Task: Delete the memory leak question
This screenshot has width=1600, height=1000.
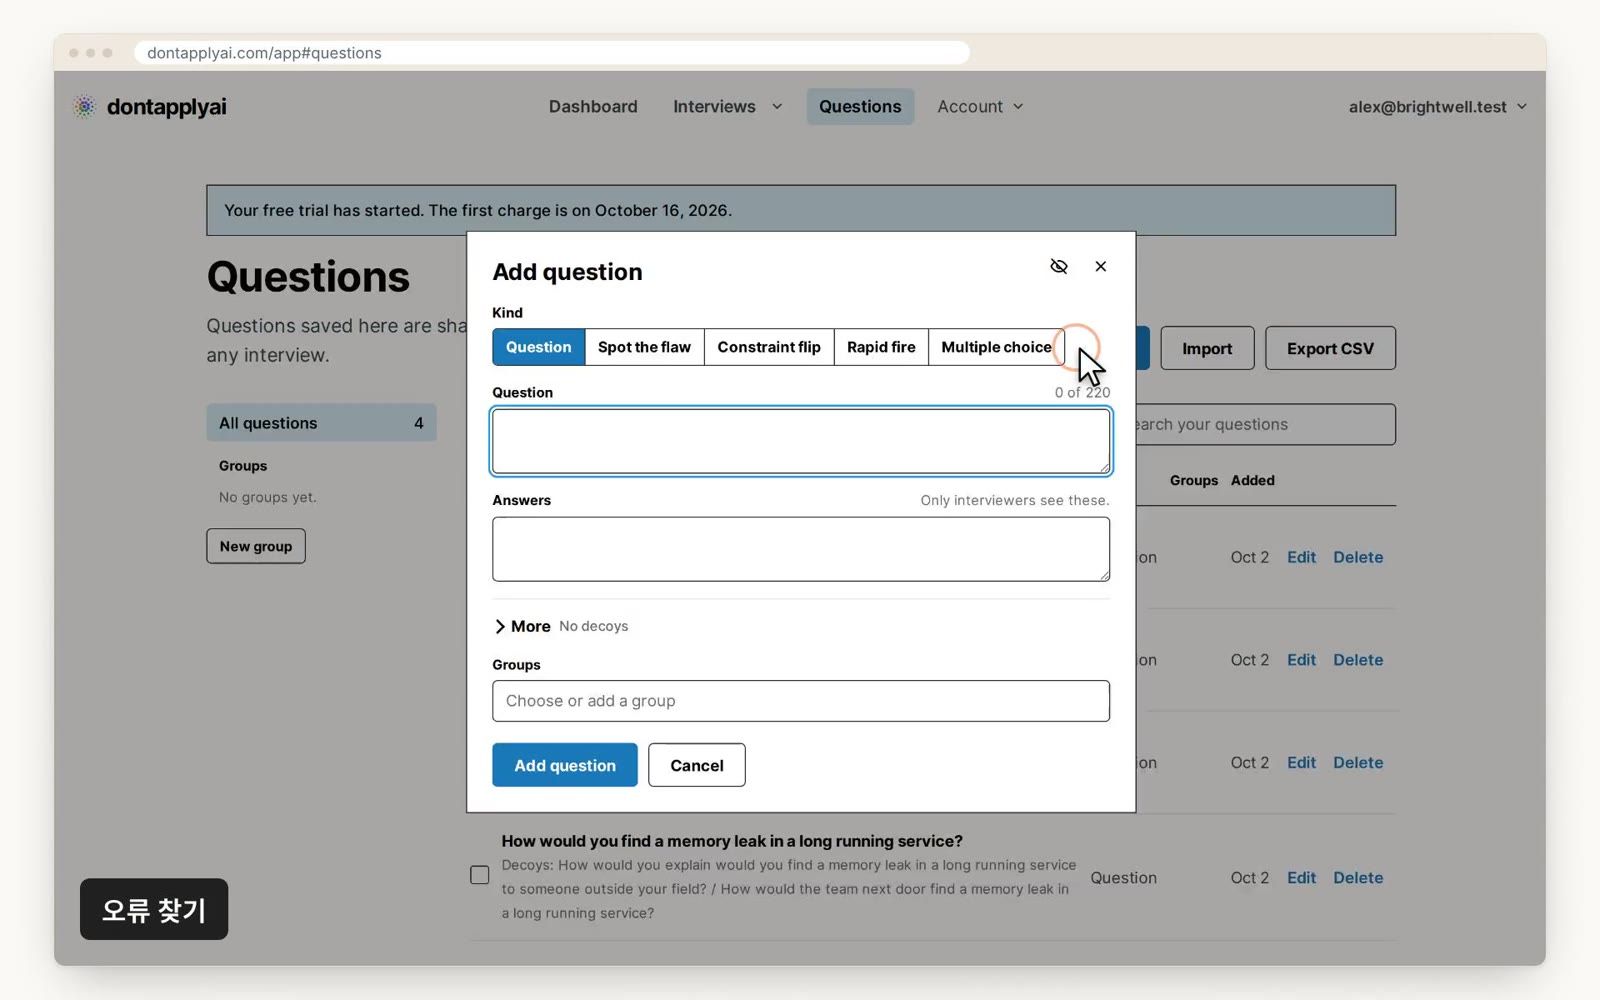Action: click(1358, 878)
